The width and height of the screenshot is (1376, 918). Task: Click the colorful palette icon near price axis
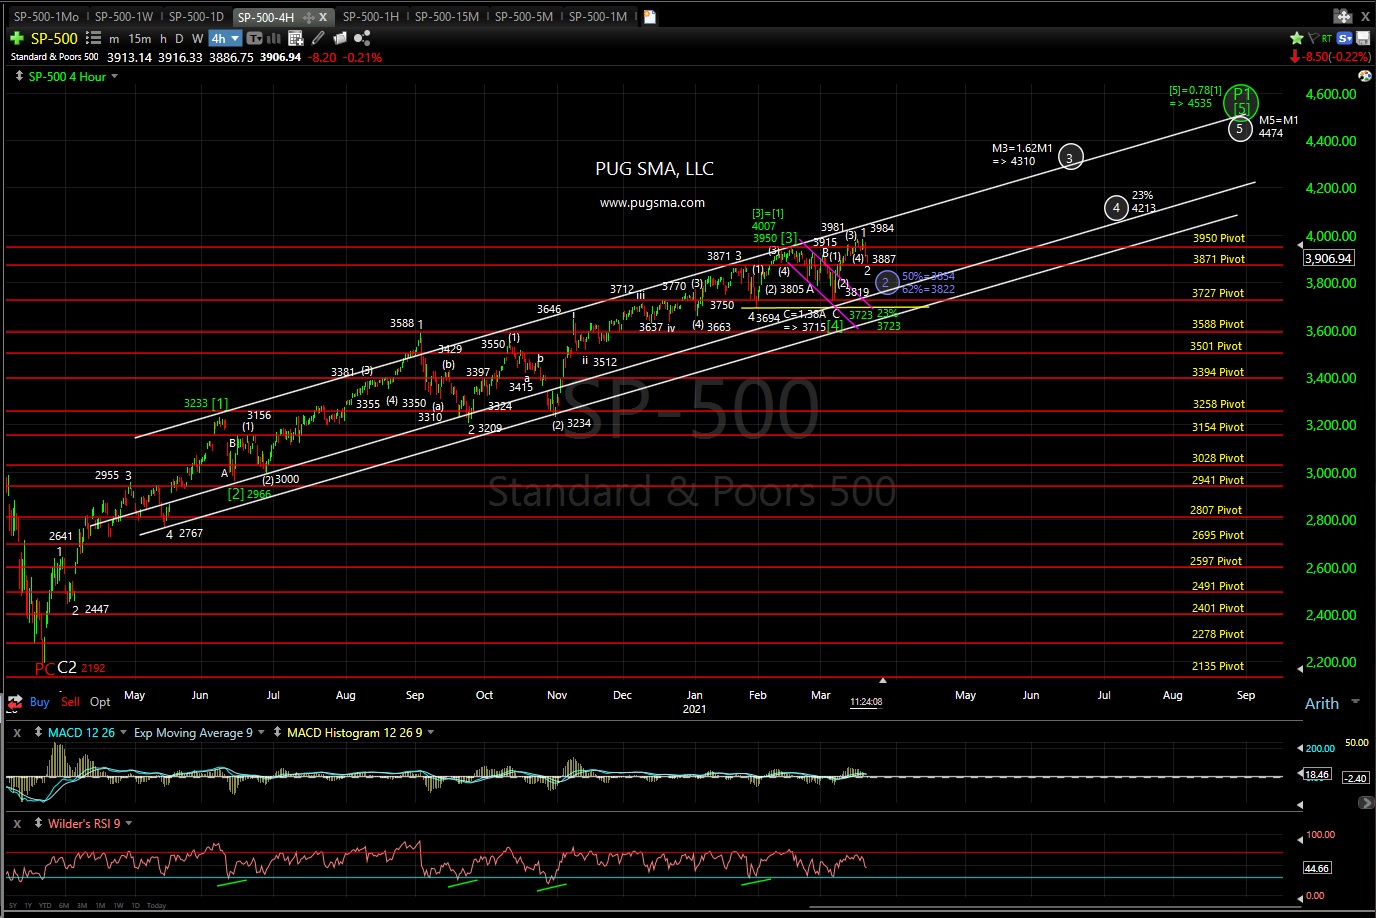coord(1365,76)
